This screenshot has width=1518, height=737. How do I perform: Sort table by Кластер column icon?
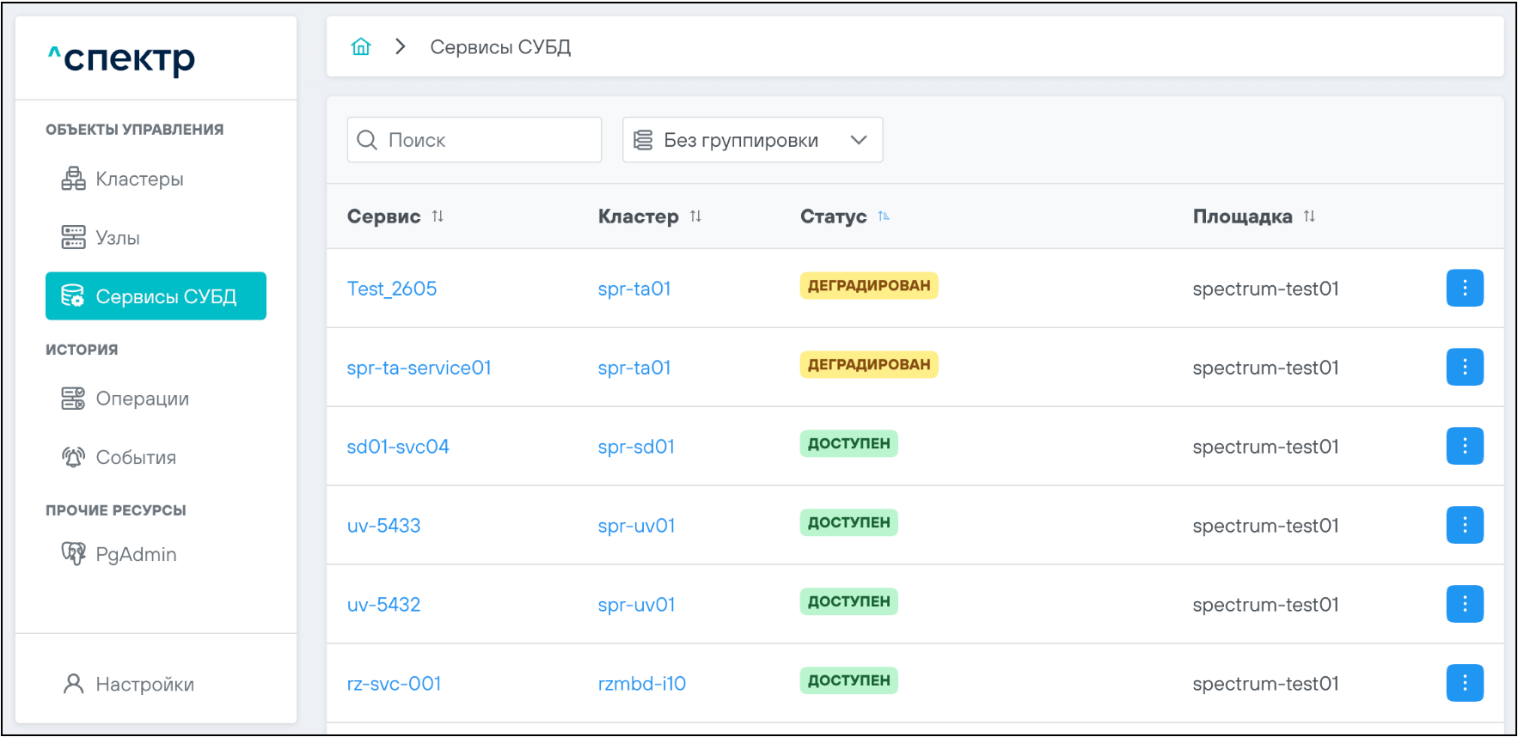click(x=695, y=217)
